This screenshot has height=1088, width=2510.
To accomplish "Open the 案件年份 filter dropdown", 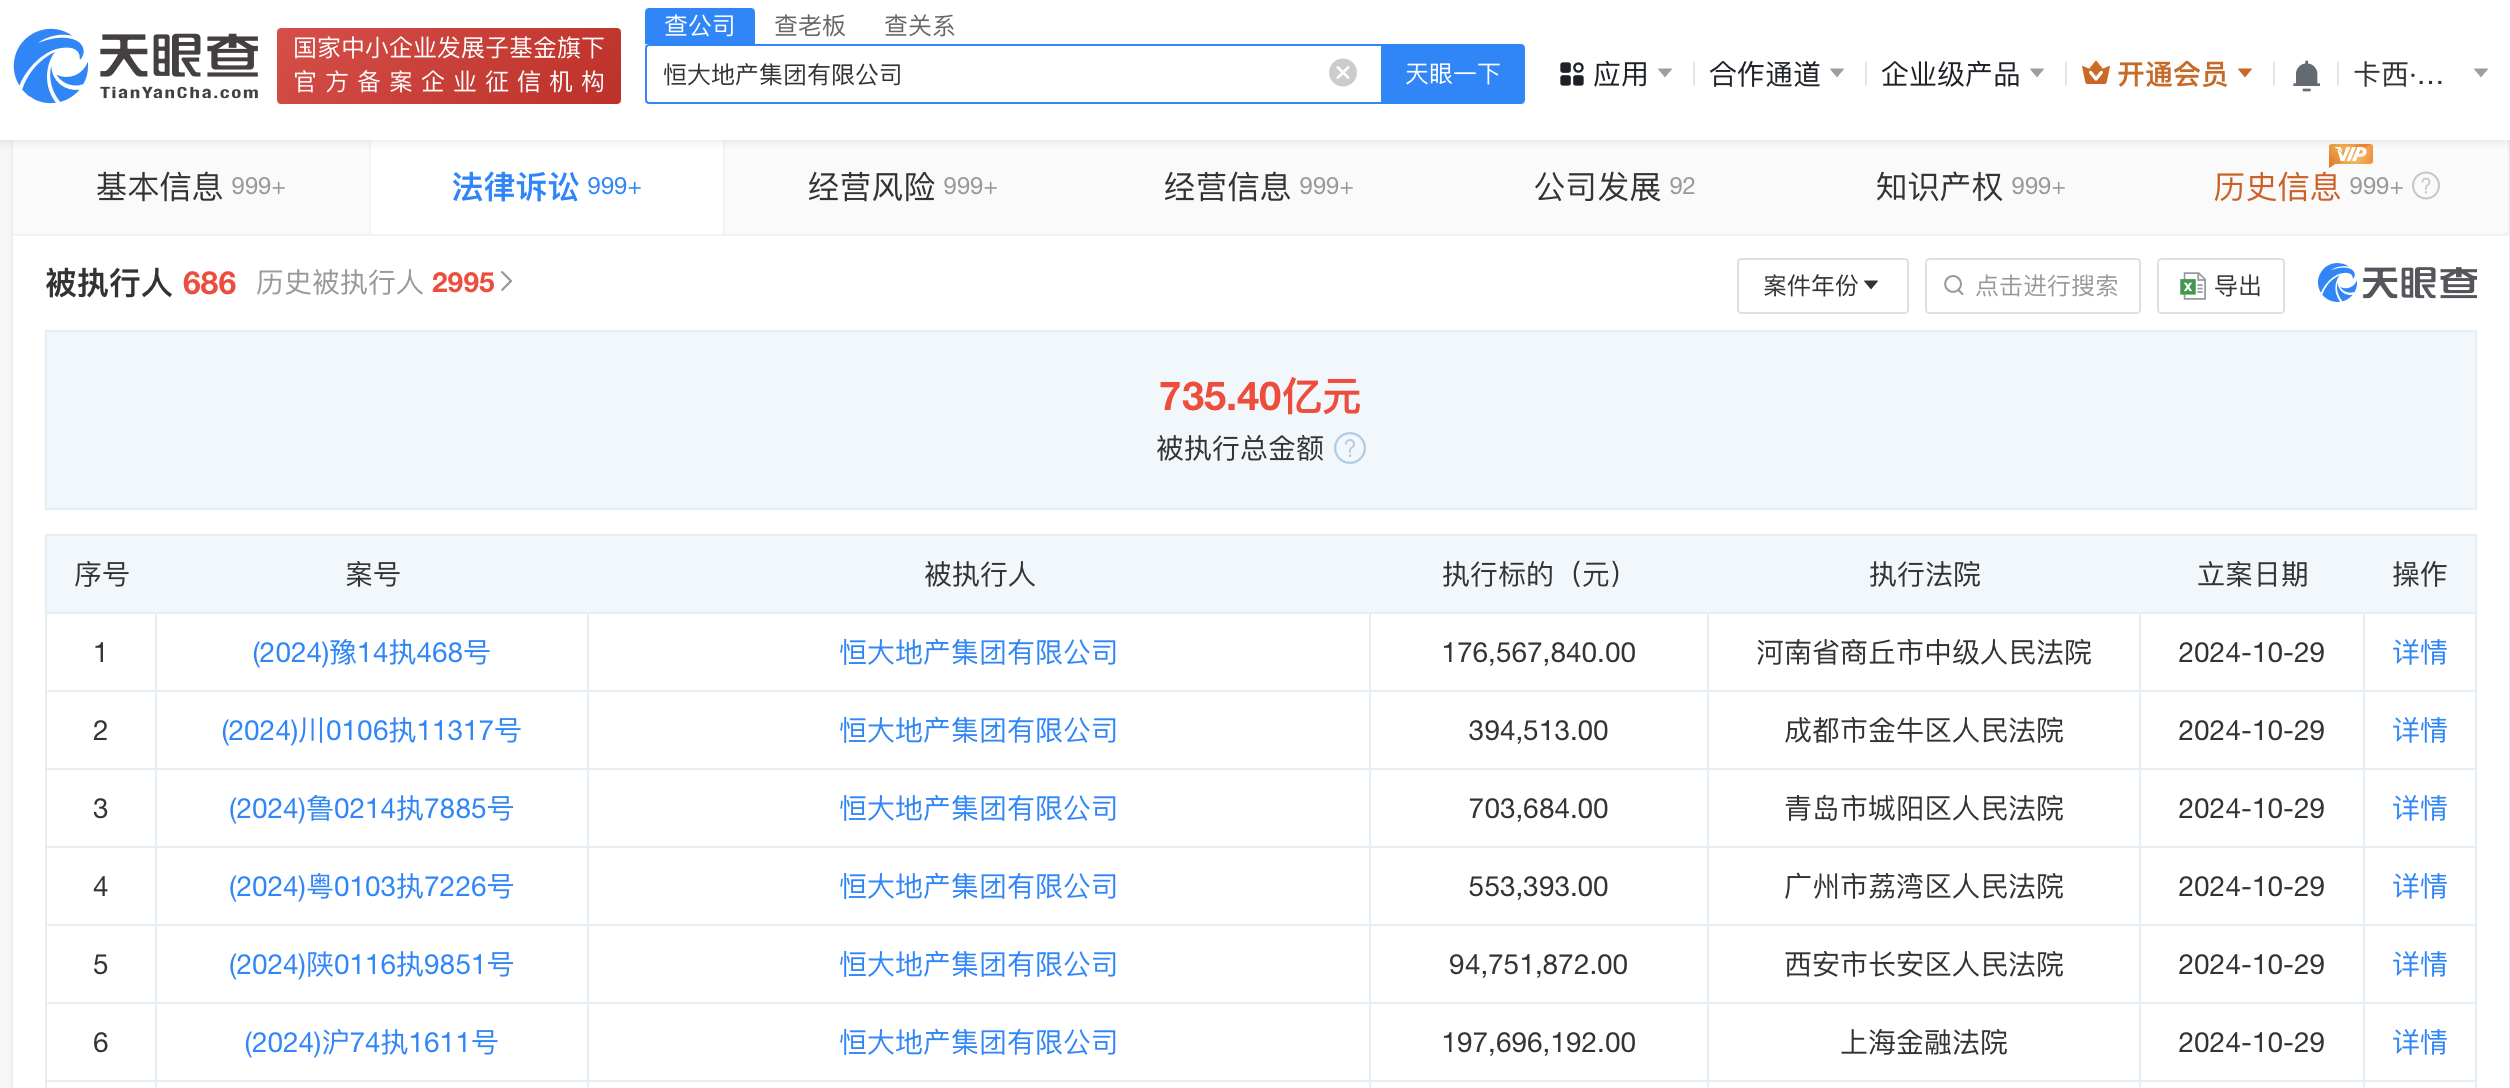I will 1822,285.
